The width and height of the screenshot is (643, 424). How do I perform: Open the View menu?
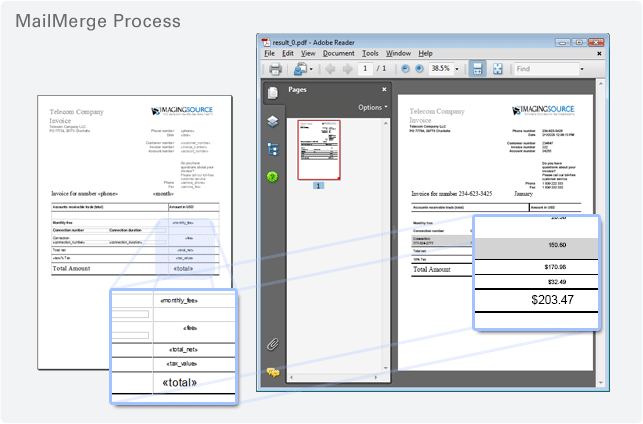point(308,53)
